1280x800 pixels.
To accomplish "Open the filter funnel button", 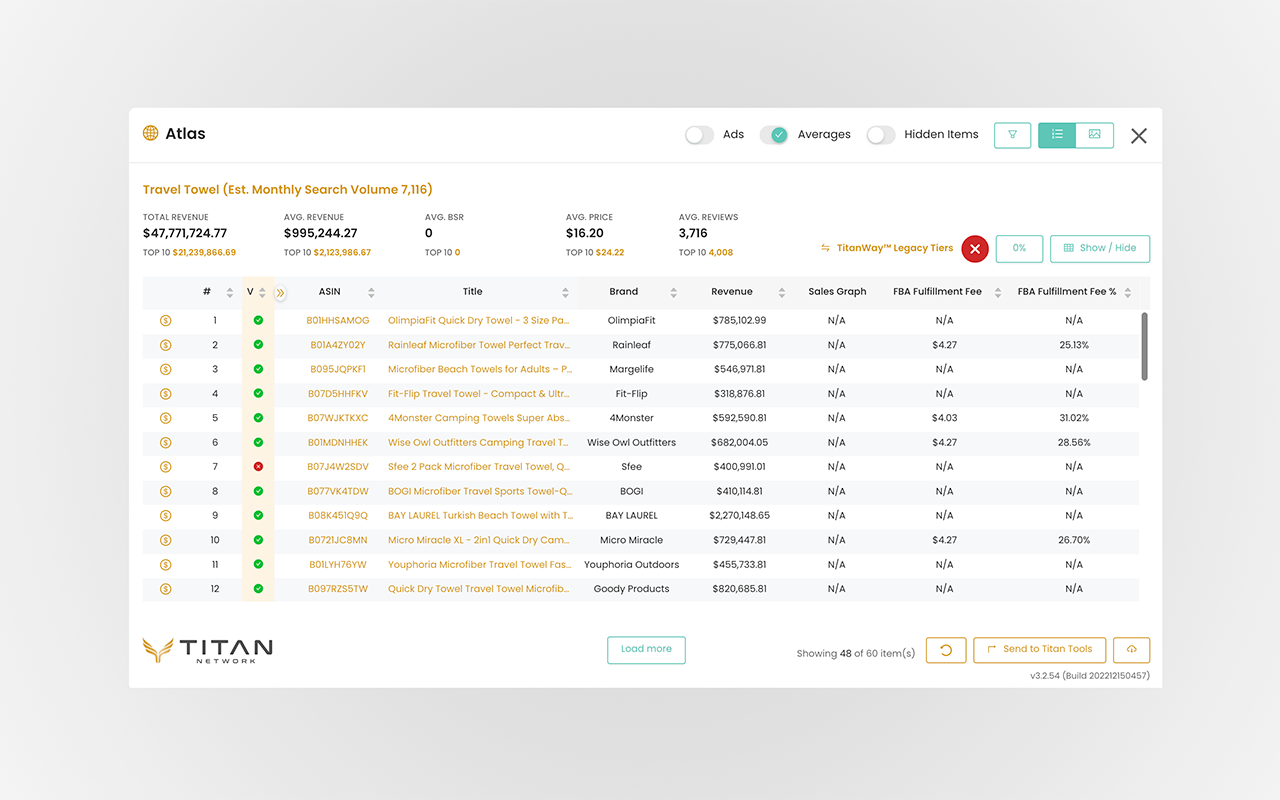I will (x=1012, y=135).
